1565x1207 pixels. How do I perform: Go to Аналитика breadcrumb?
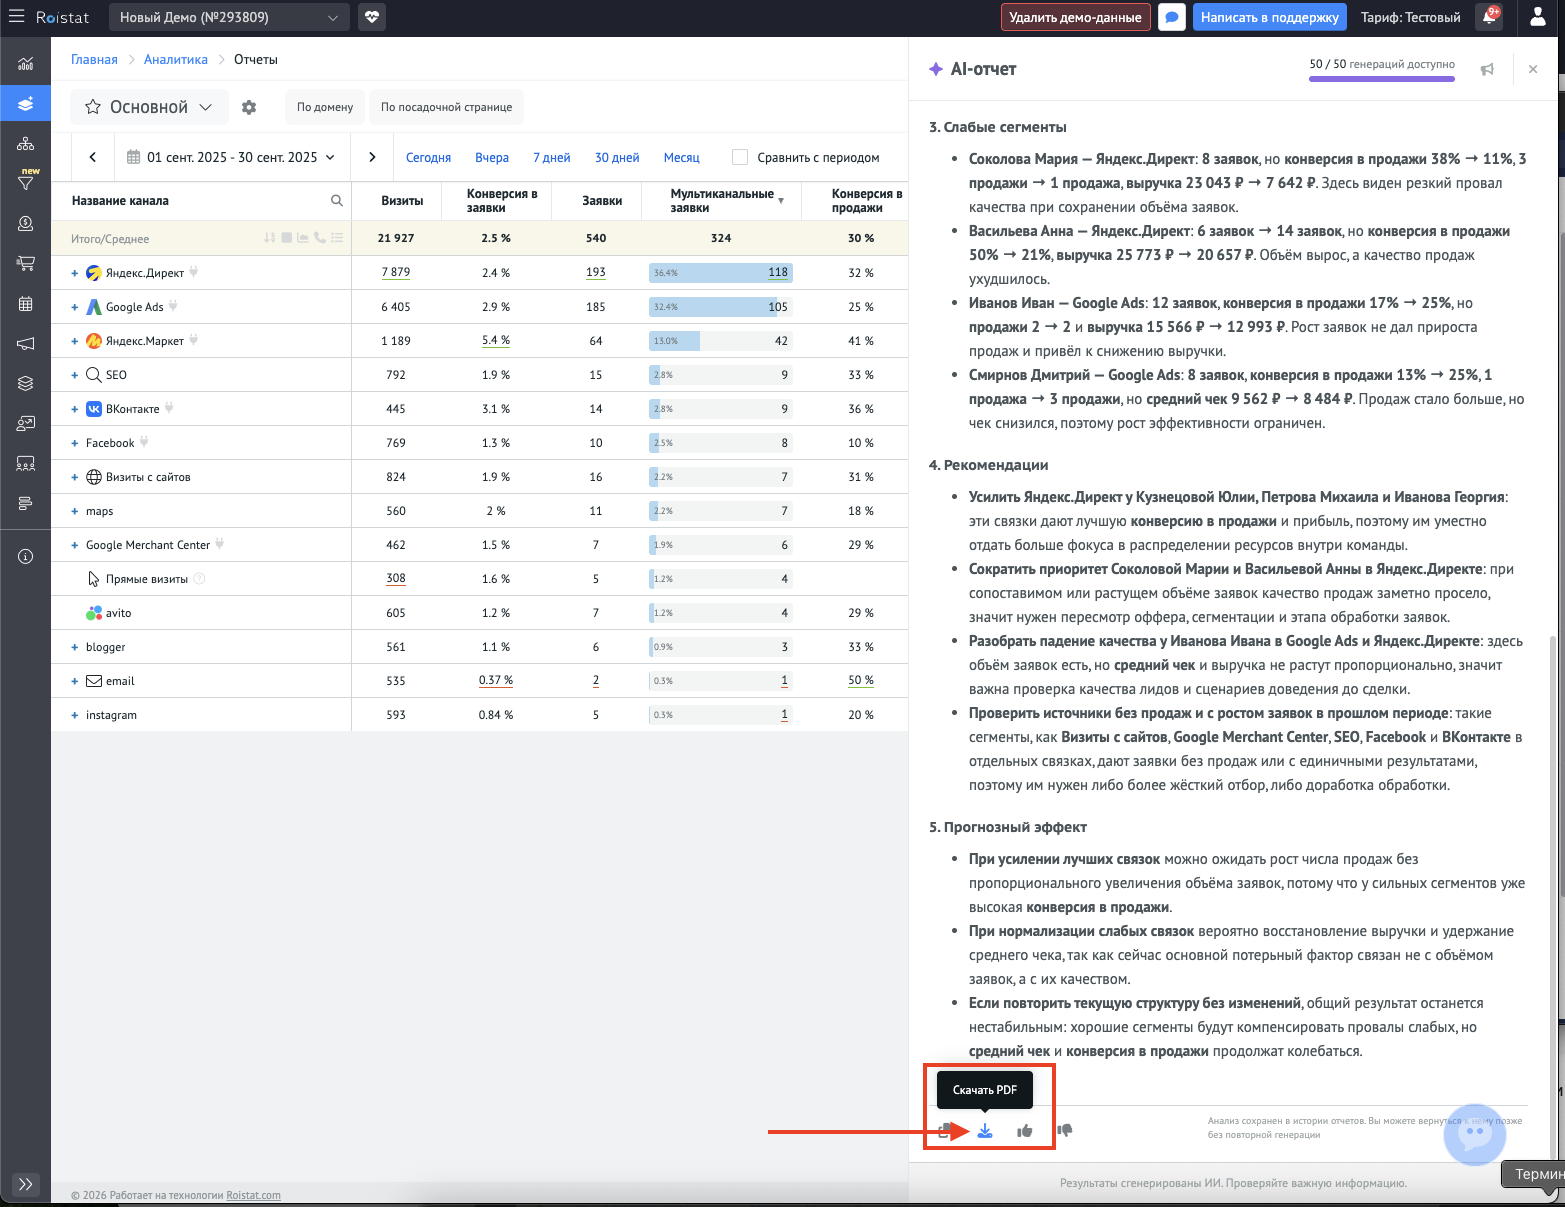[x=176, y=60]
